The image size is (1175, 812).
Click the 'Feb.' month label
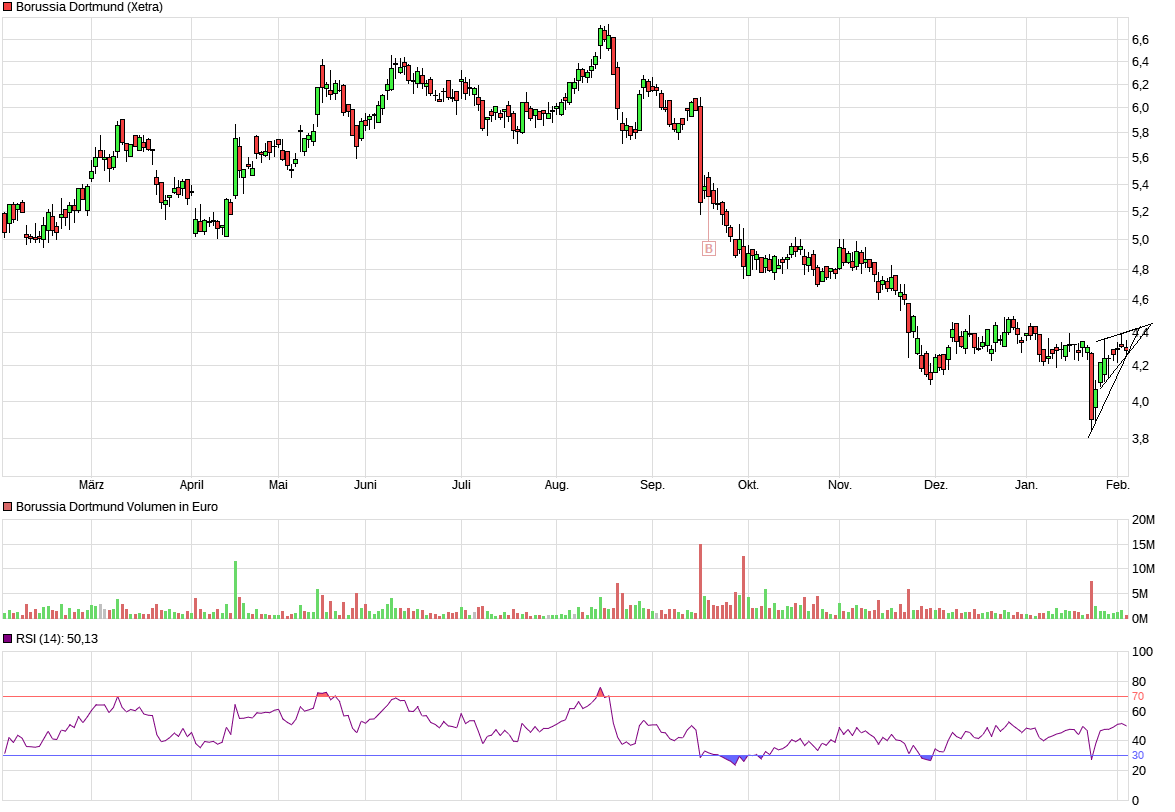click(x=1118, y=485)
